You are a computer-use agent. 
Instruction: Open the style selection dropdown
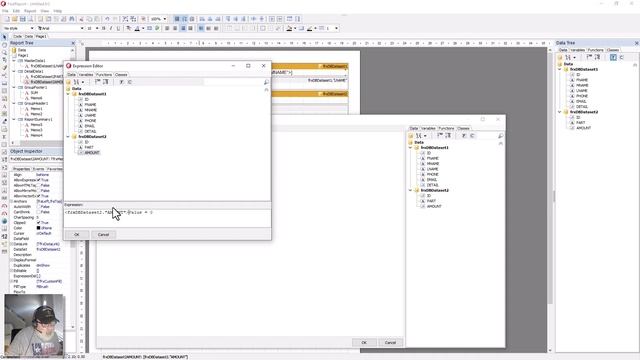coord(32,28)
